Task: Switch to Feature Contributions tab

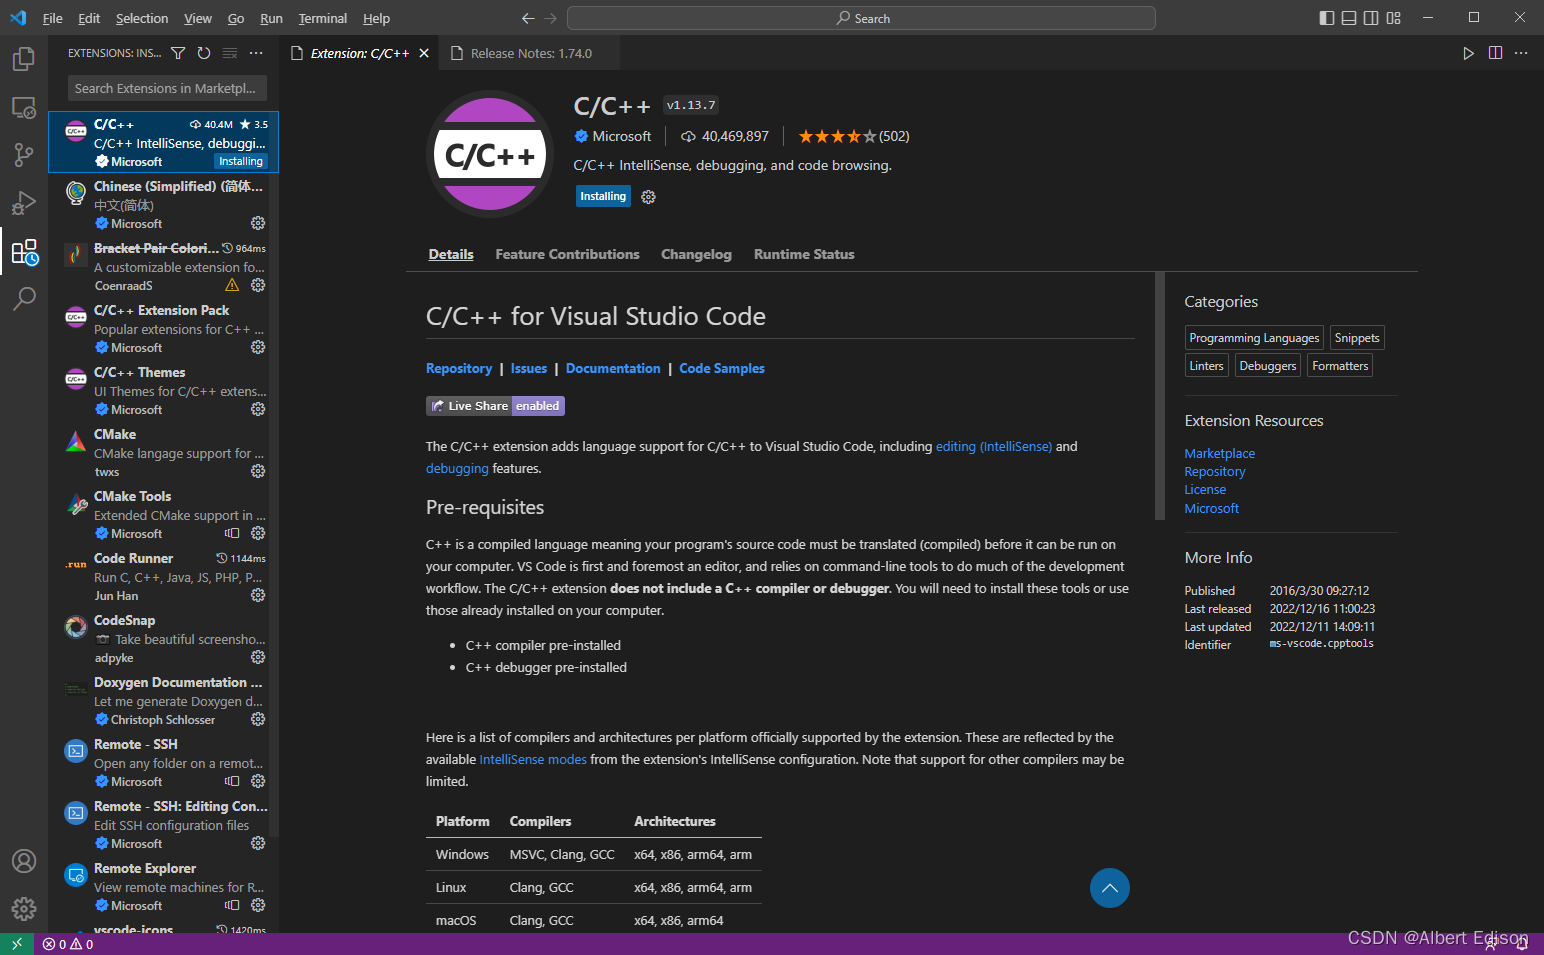Action: 567,254
